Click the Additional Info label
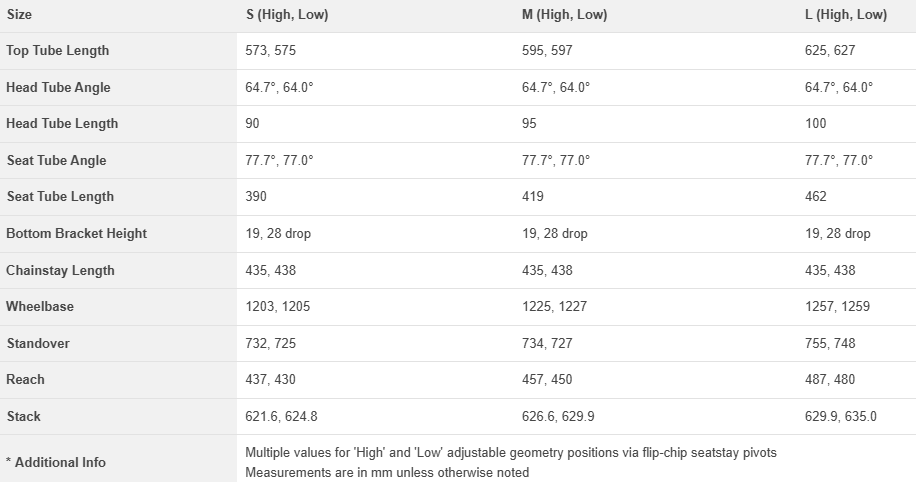Viewport: 916px width, 482px height. (x=56, y=463)
